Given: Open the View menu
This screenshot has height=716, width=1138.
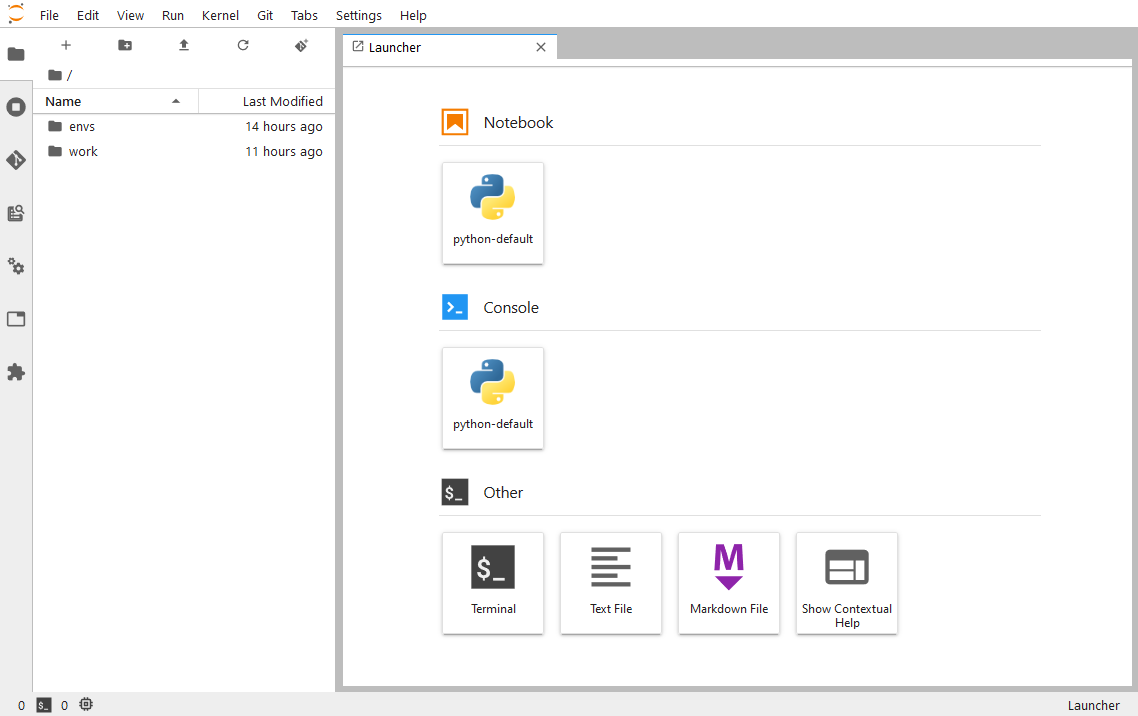Looking at the screenshot, I should point(130,15).
